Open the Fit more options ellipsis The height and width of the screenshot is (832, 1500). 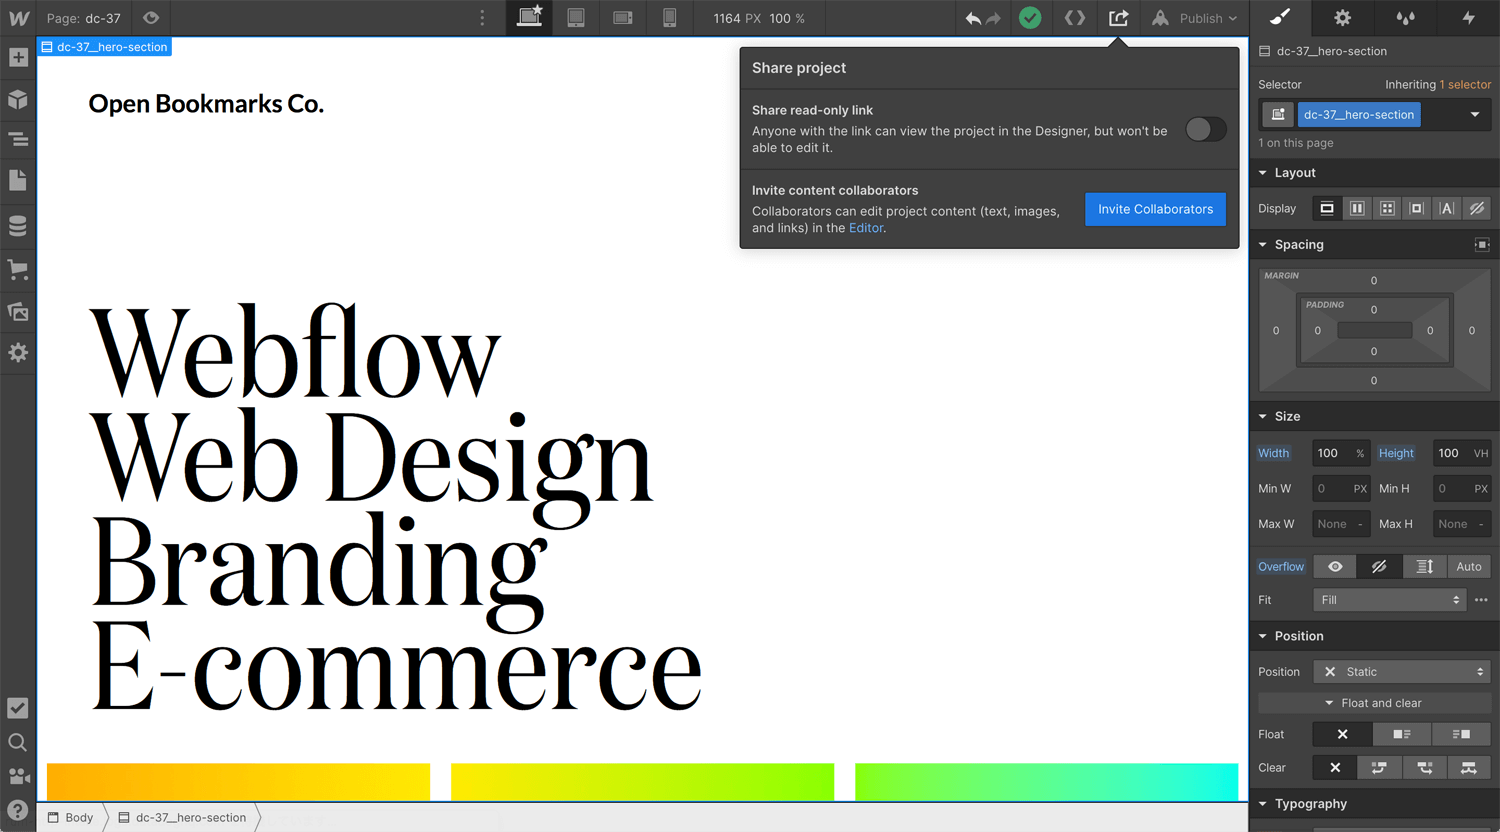tap(1481, 600)
